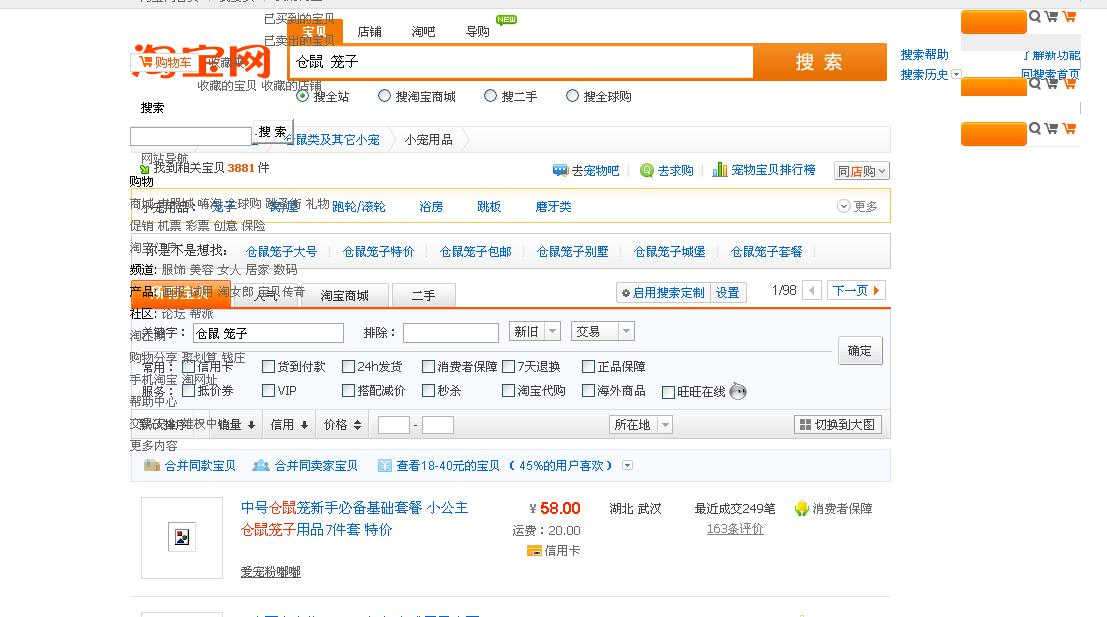The height and width of the screenshot is (617, 1107).
Task: Go to previous page with left arrow
Action: [812, 290]
